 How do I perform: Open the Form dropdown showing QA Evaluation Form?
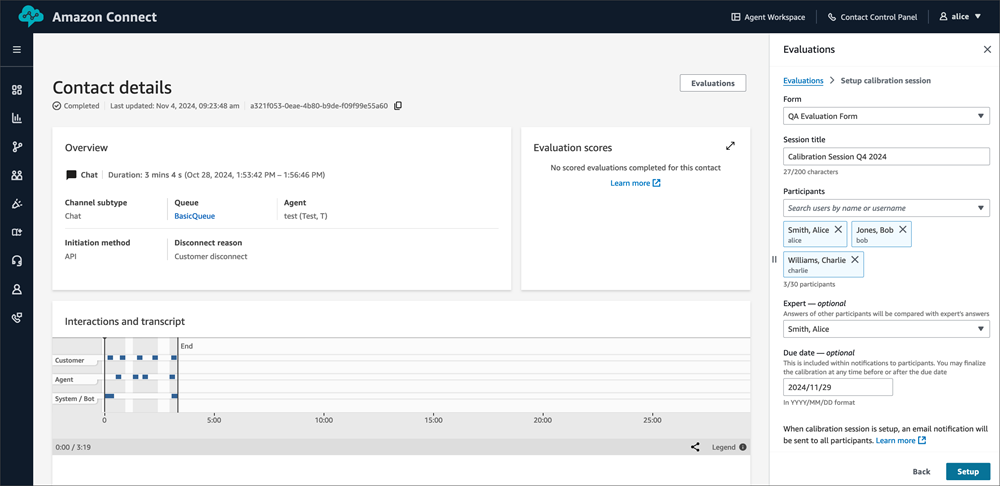[886, 116]
